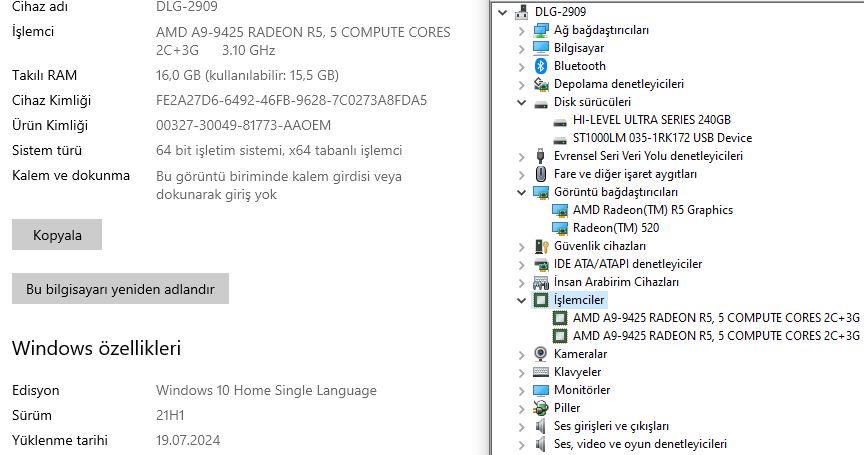Expand the Ses girişleri ve çıkışları node

522,426
